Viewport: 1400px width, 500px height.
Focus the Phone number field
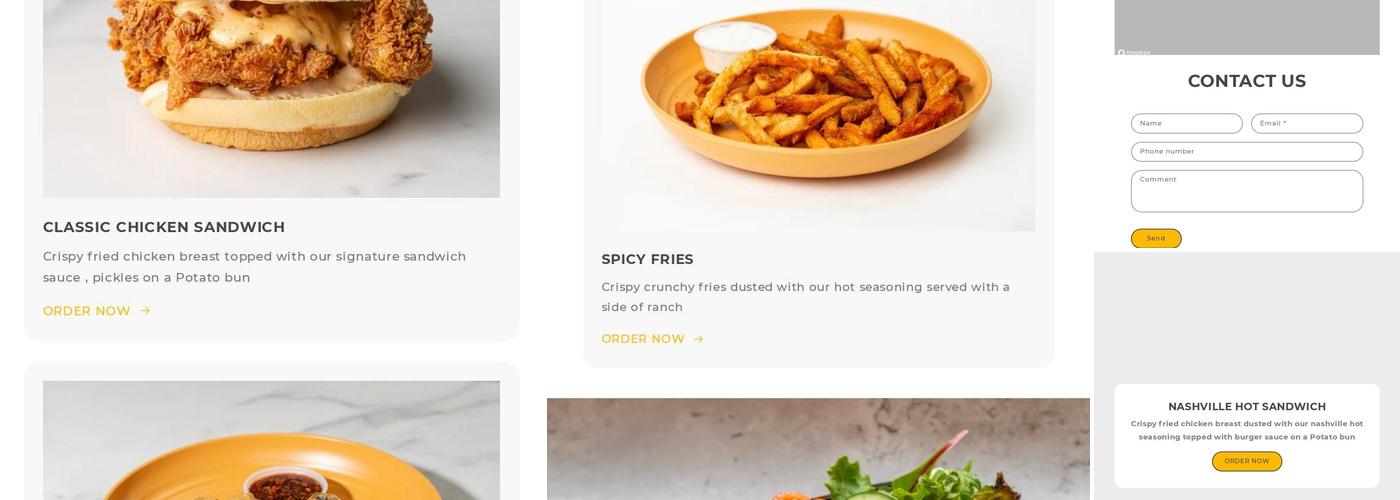tap(1246, 151)
